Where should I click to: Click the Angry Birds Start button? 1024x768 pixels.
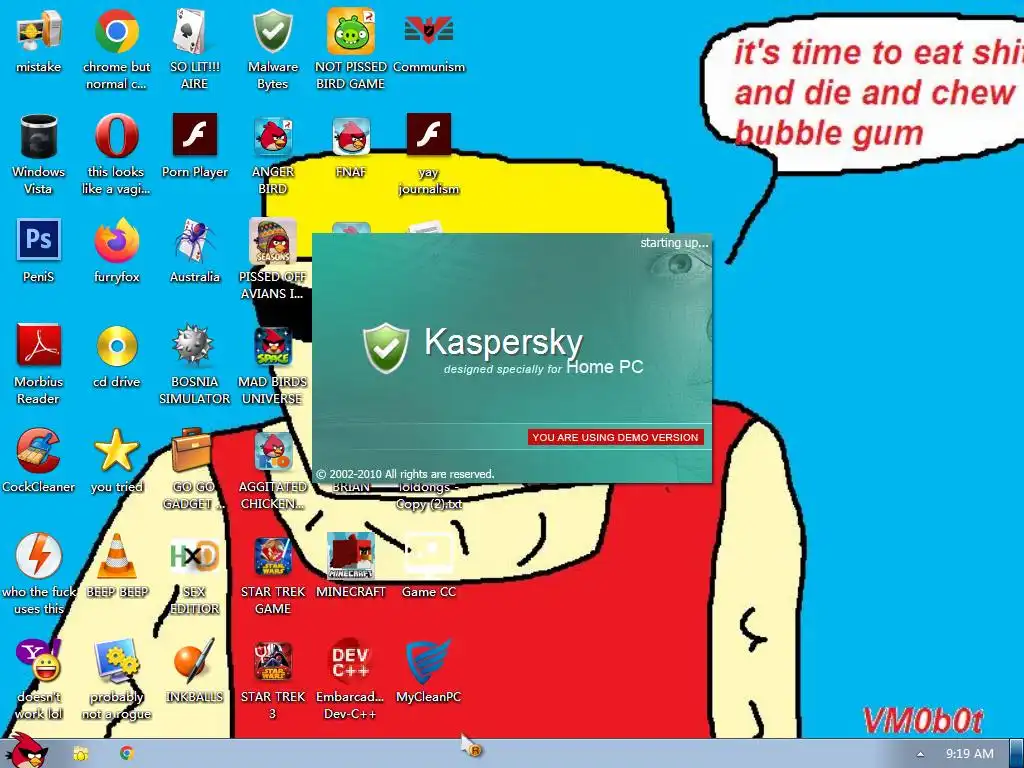coord(26,751)
